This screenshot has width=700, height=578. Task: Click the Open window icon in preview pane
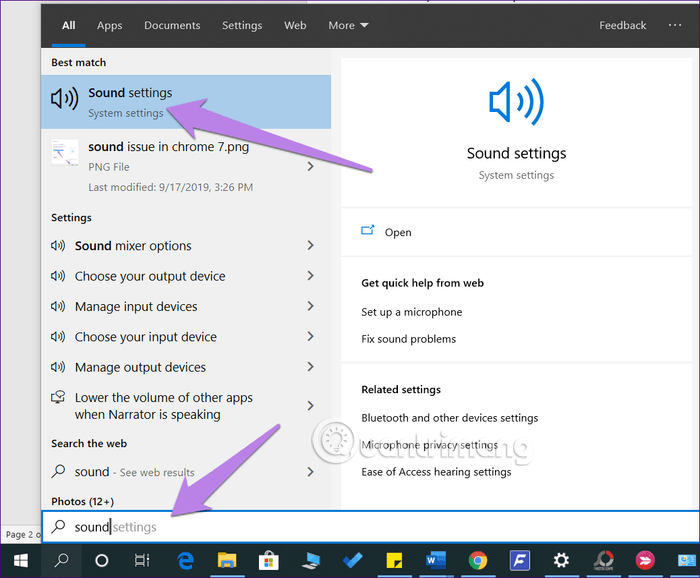tap(367, 230)
